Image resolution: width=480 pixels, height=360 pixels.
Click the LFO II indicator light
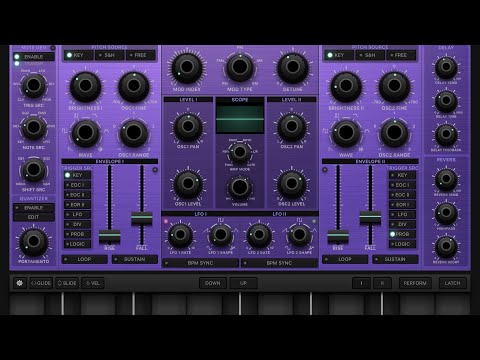(314, 221)
